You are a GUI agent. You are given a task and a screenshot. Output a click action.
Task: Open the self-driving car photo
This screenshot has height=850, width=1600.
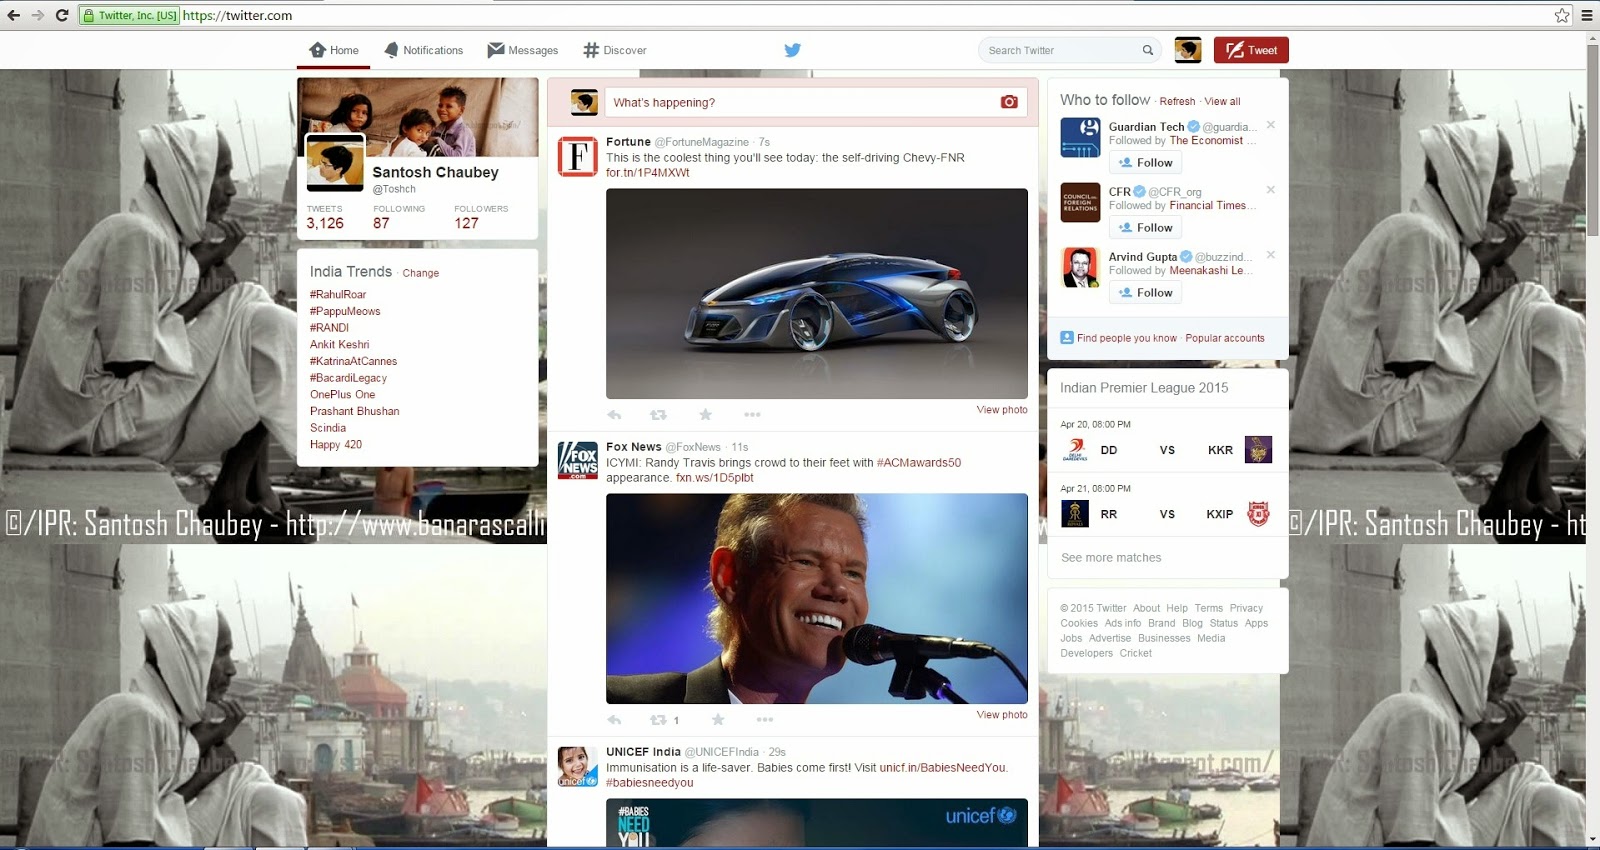pyautogui.click(x=817, y=294)
